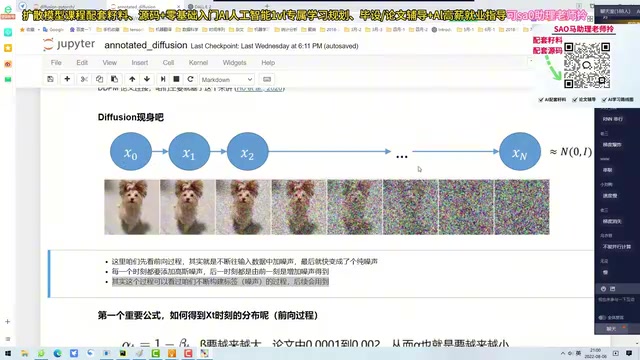Open the Google bookmark
The image size is (640, 360).
(x=53, y=29)
